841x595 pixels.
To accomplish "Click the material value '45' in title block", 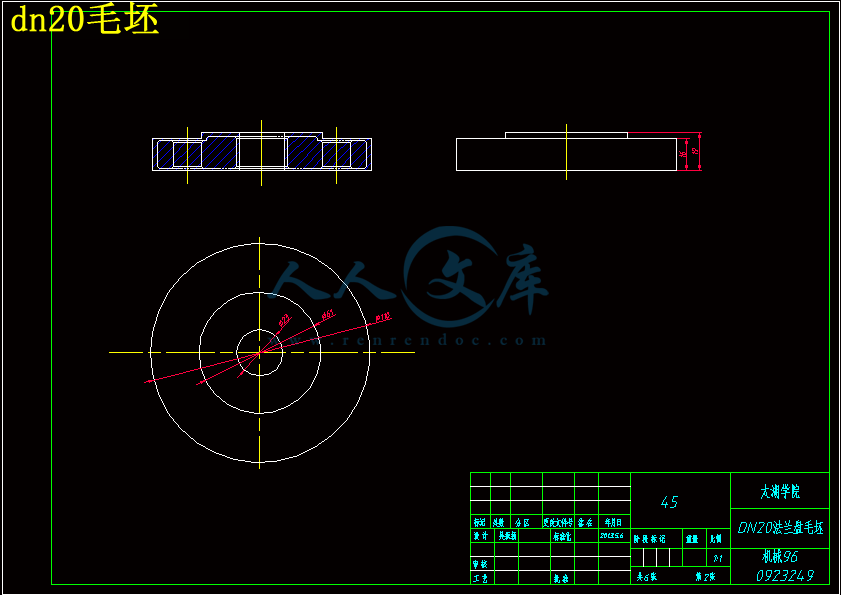I will pyautogui.click(x=669, y=502).
